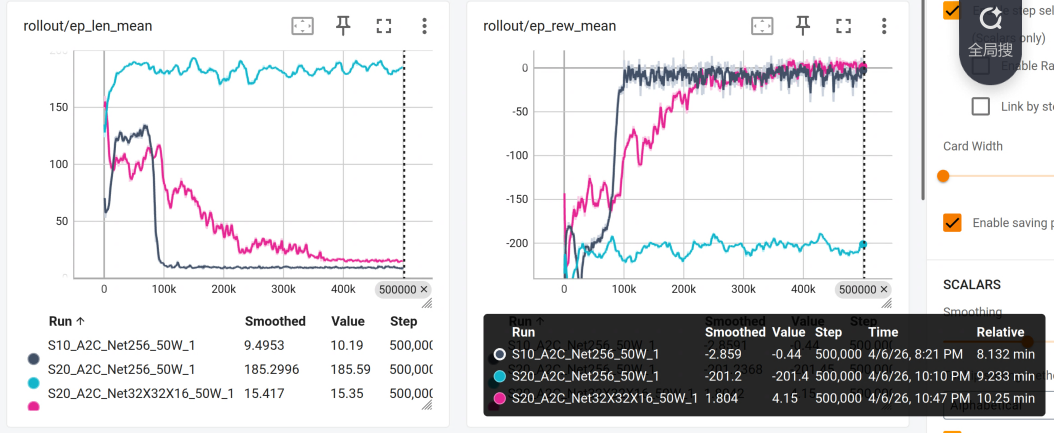
Task: Sort ep_len_mean table by Step column
Action: 403,321
